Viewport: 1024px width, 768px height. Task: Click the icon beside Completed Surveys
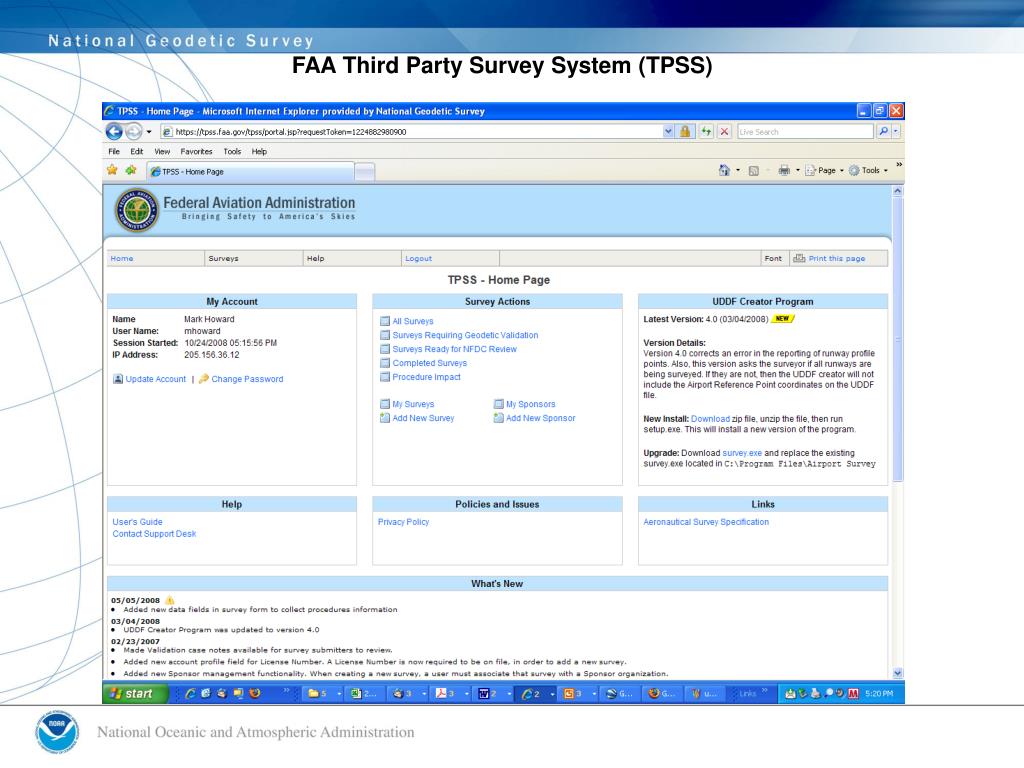[385, 363]
